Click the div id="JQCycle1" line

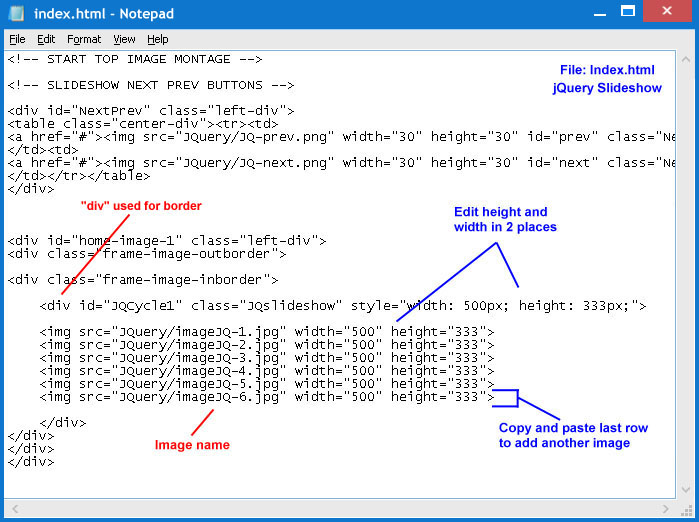(343, 306)
